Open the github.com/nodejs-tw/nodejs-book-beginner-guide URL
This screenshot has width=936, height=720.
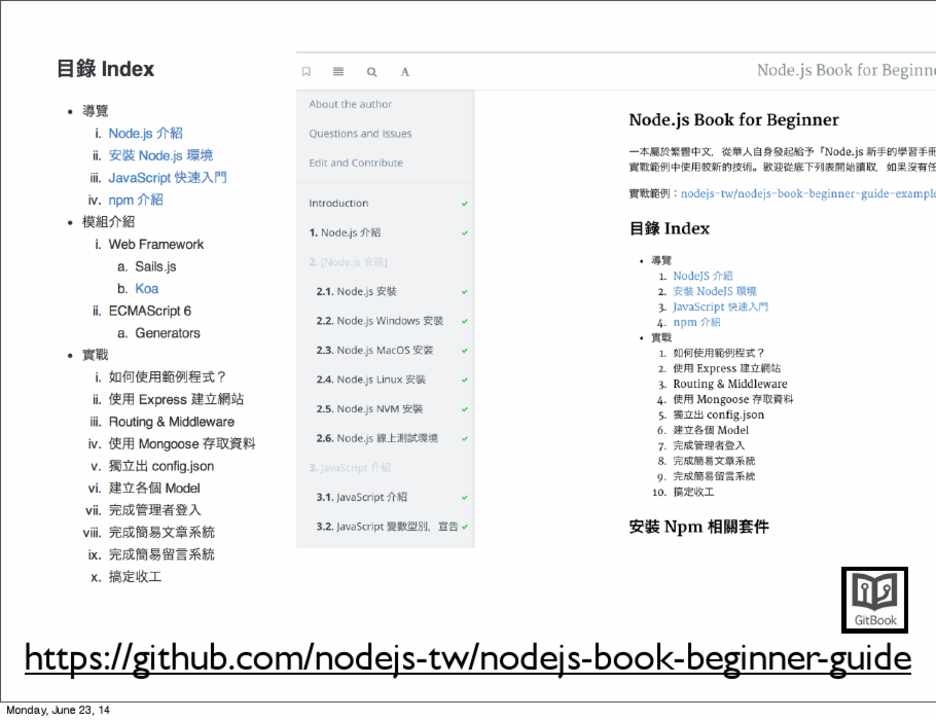pyautogui.click(x=467, y=659)
